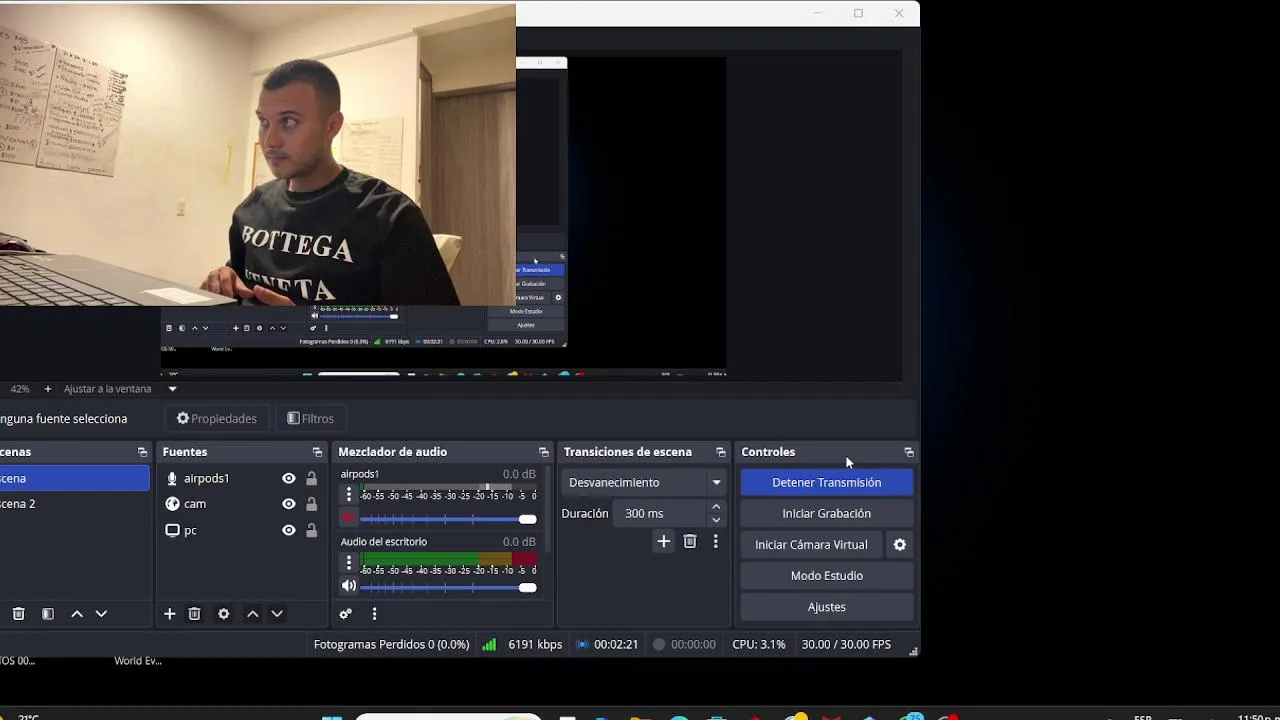
Task: Open virtual camera settings gear
Action: pos(900,545)
